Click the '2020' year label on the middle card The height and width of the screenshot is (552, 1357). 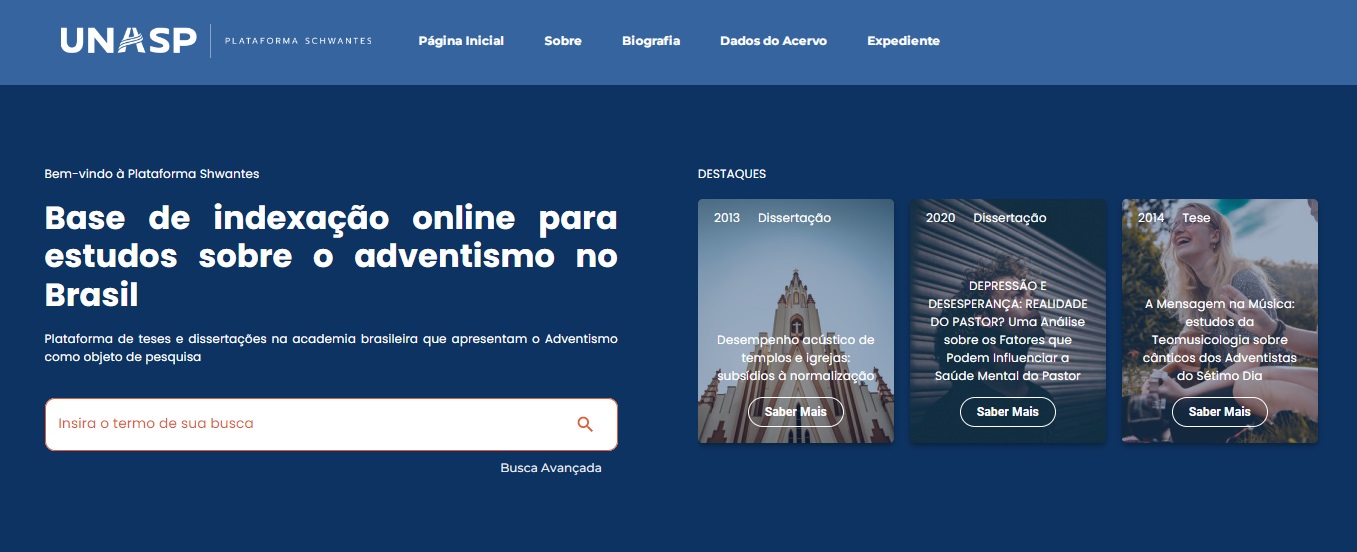click(940, 218)
